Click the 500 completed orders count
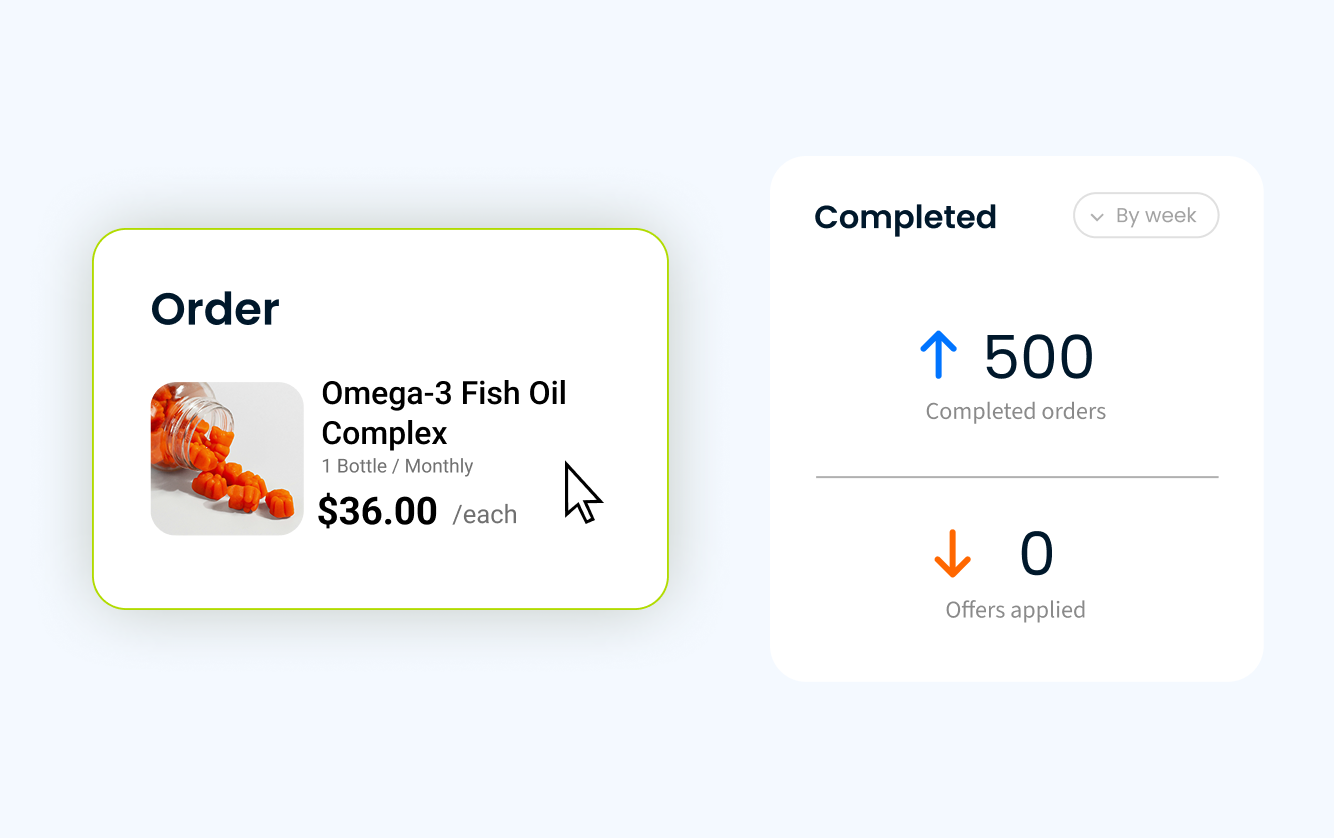Screen dimensions: 1334x838 pyautogui.click(x=1038, y=357)
